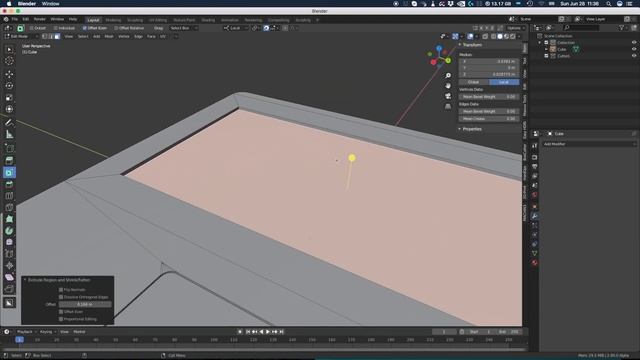
Task: Toggle the camera view icon
Action: (x=448, y=96)
